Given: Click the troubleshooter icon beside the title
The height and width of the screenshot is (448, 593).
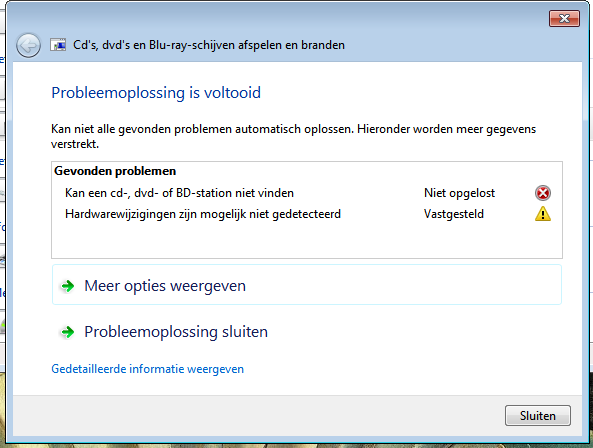Looking at the screenshot, I should coord(58,45).
